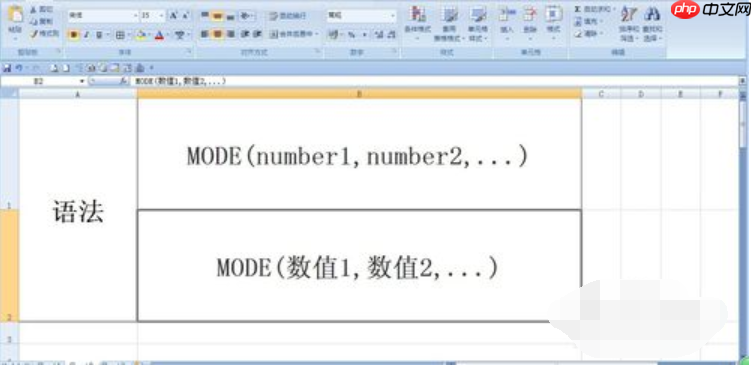Click the Find and Select binoculars icon
This screenshot has width=752, height=369.
[652, 14]
